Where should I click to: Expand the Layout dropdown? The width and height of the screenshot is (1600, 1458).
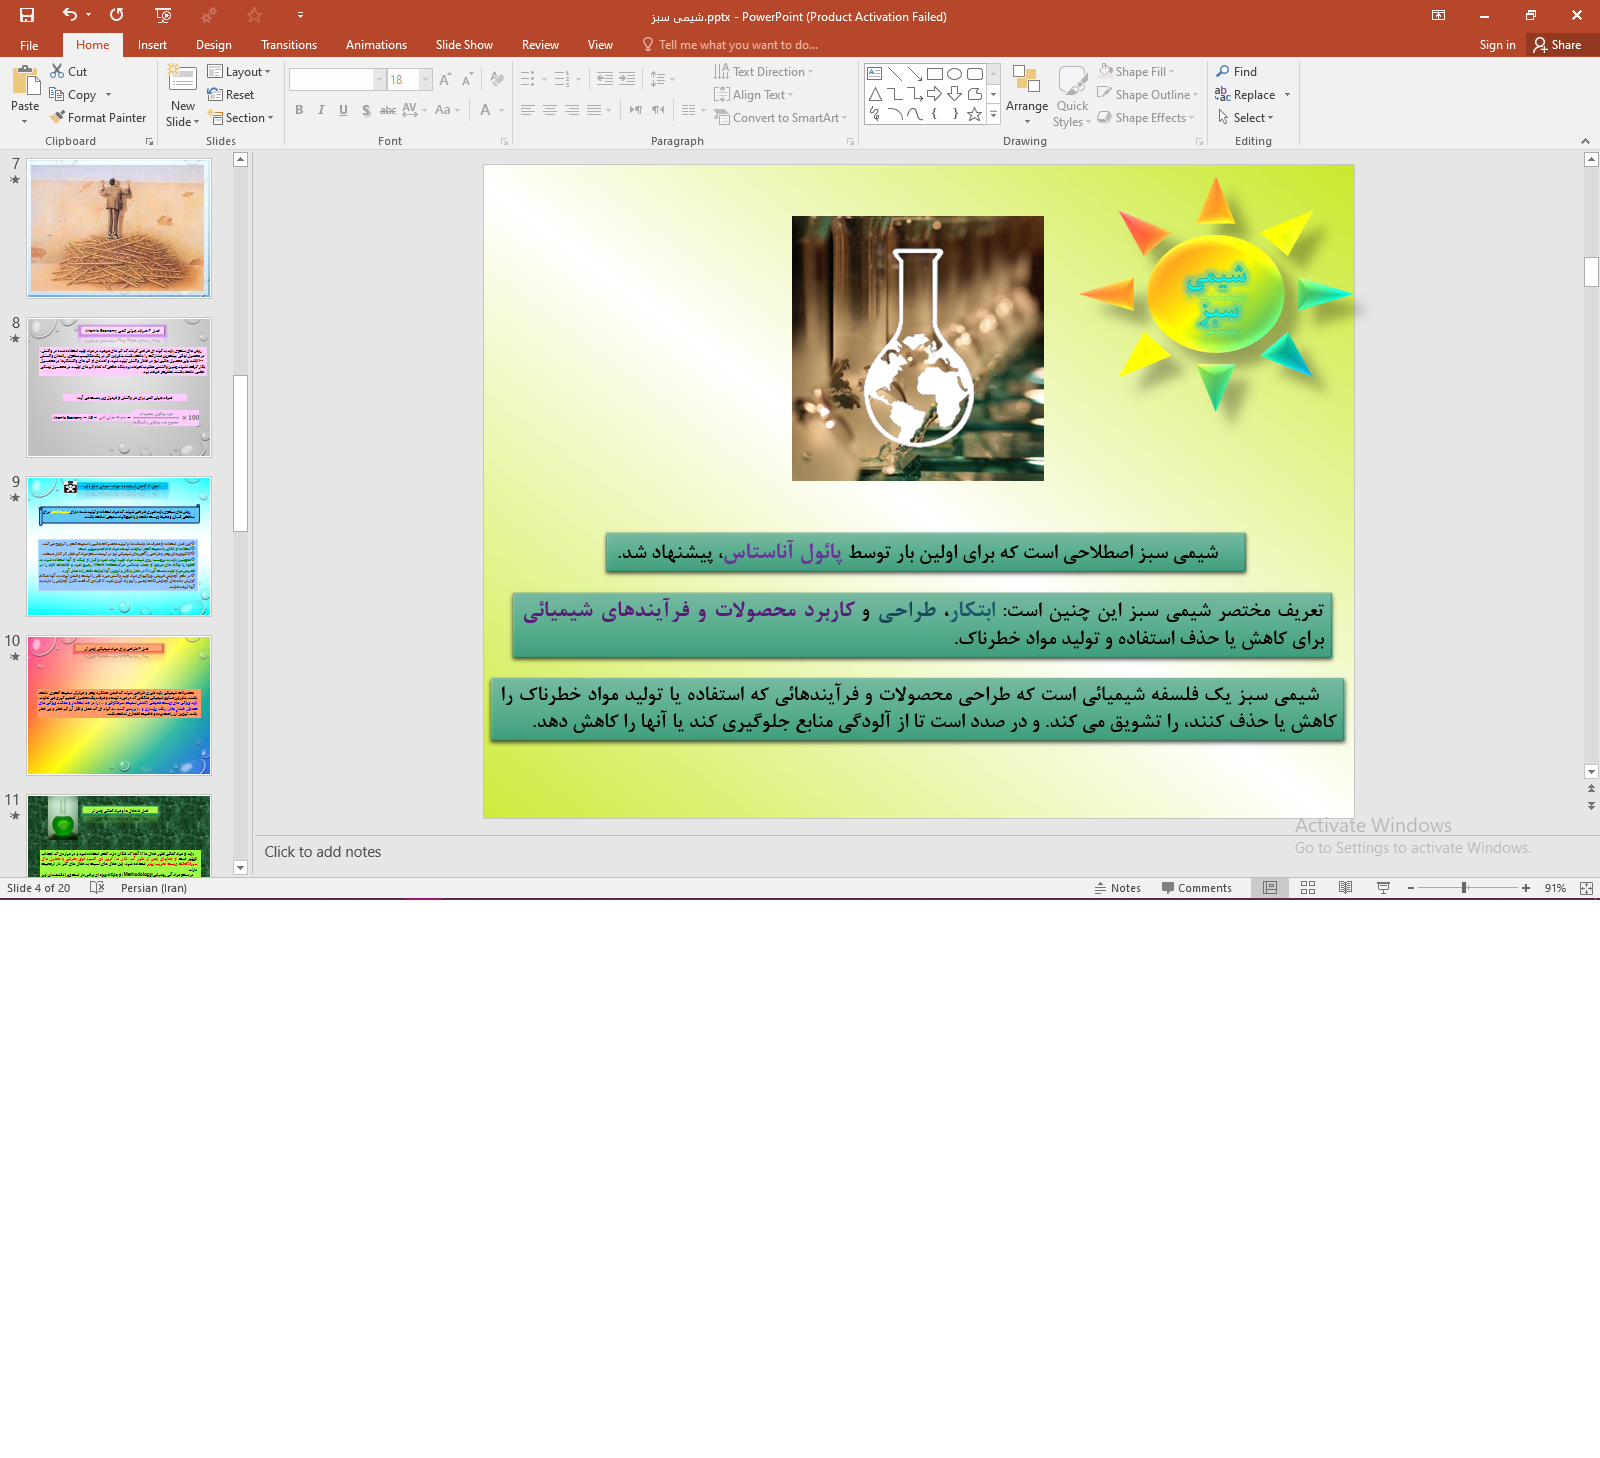click(x=240, y=72)
